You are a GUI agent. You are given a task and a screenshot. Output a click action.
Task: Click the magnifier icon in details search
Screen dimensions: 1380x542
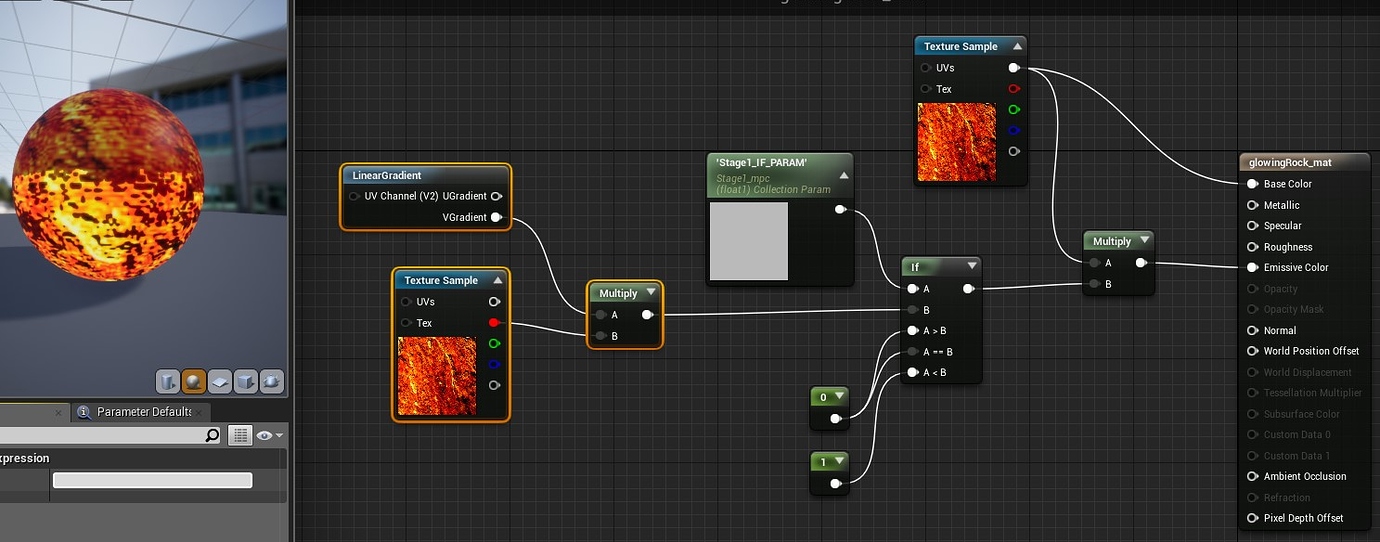coord(212,435)
